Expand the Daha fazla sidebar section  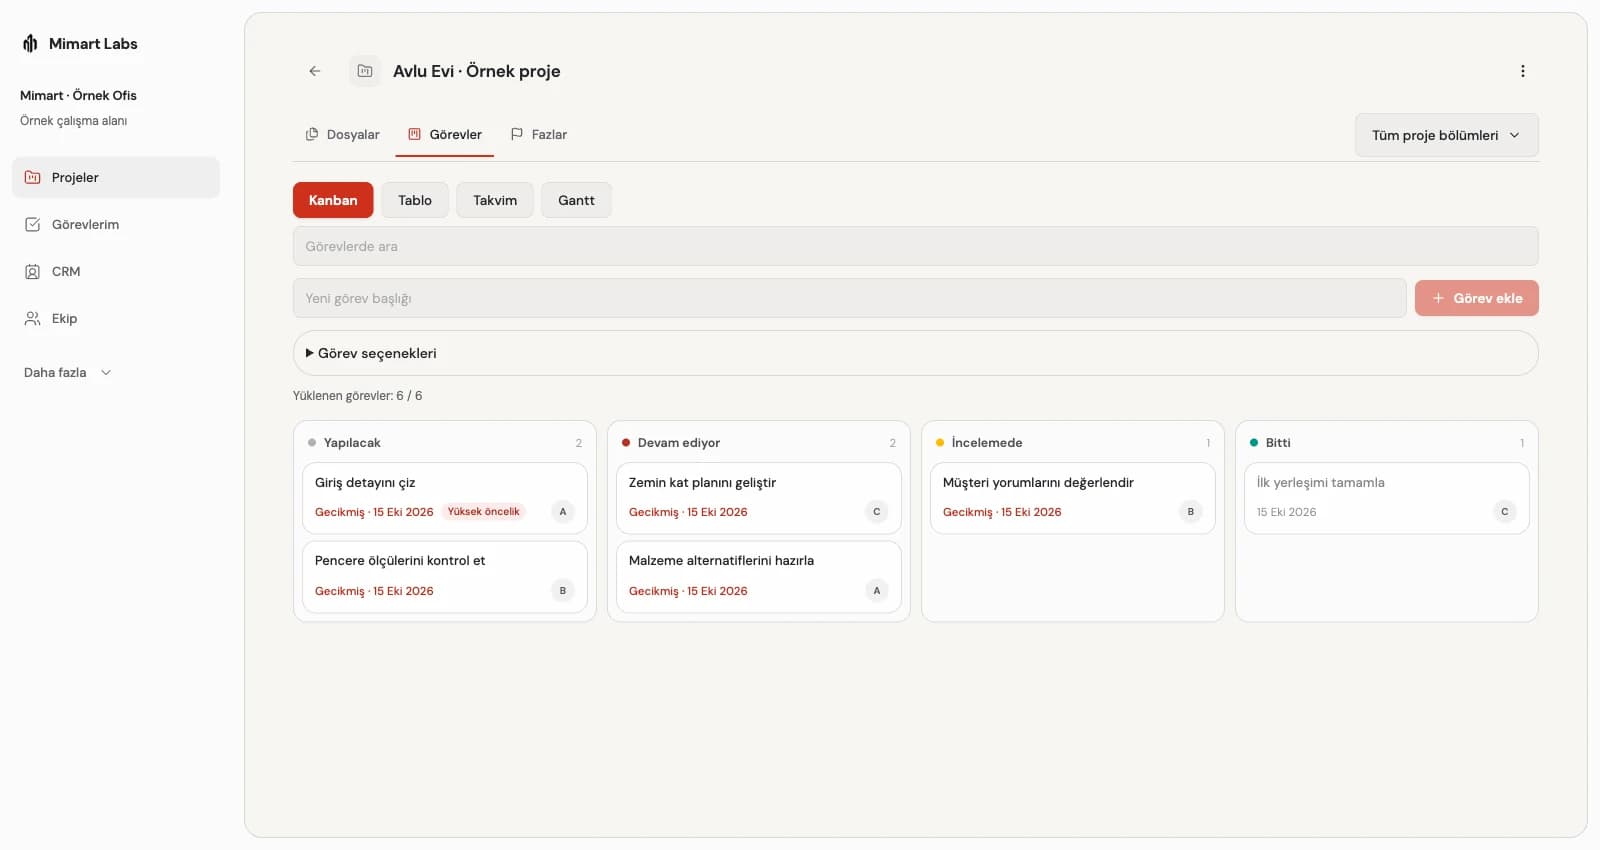click(x=67, y=372)
